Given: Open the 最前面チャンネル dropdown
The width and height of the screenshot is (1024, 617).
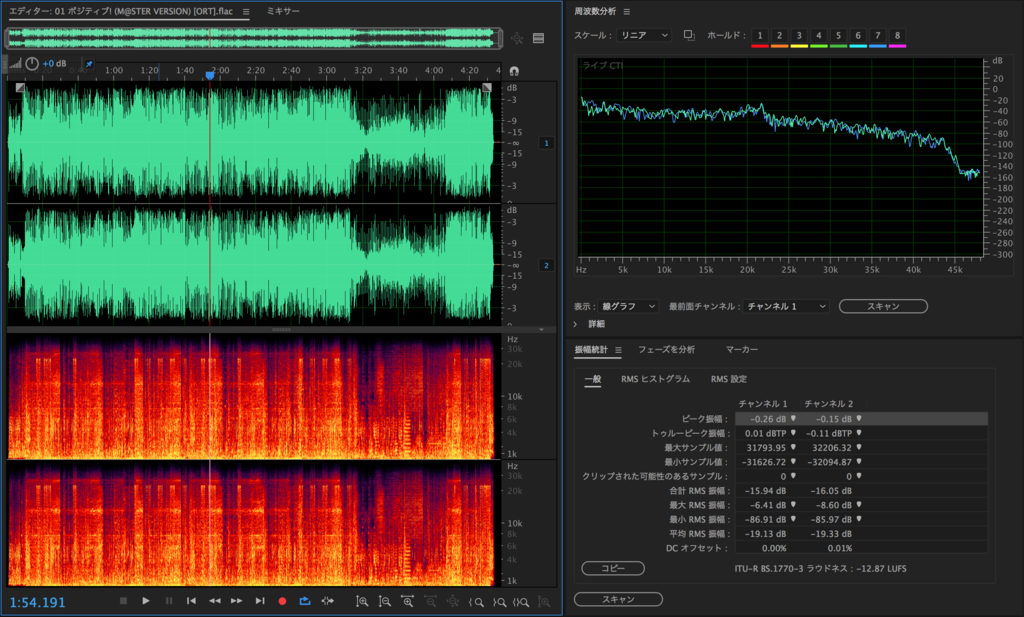Looking at the screenshot, I should (786, 306).
